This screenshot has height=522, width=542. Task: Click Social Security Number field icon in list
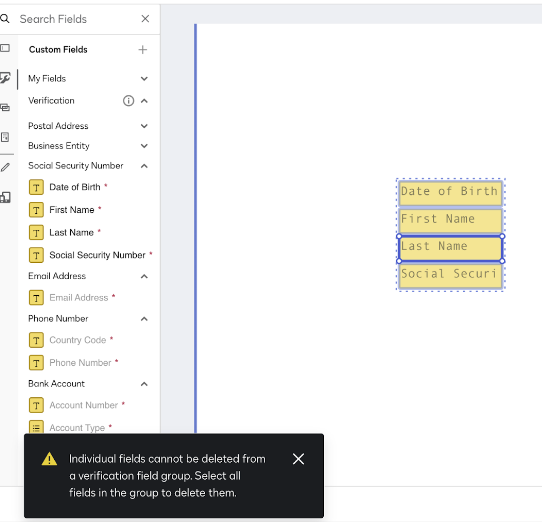point(36,255)
